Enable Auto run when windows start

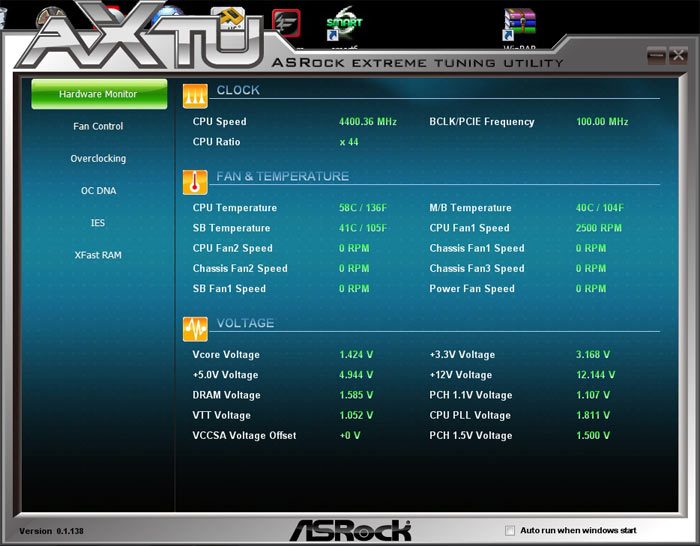click(x=511, y=530)
